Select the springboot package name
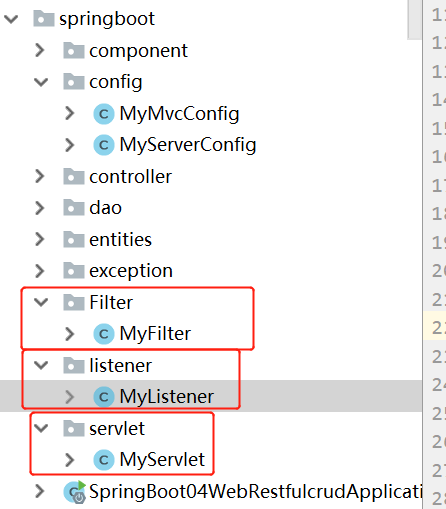The height and width of the screenshot is (509, 446). (x=107, y=19)
